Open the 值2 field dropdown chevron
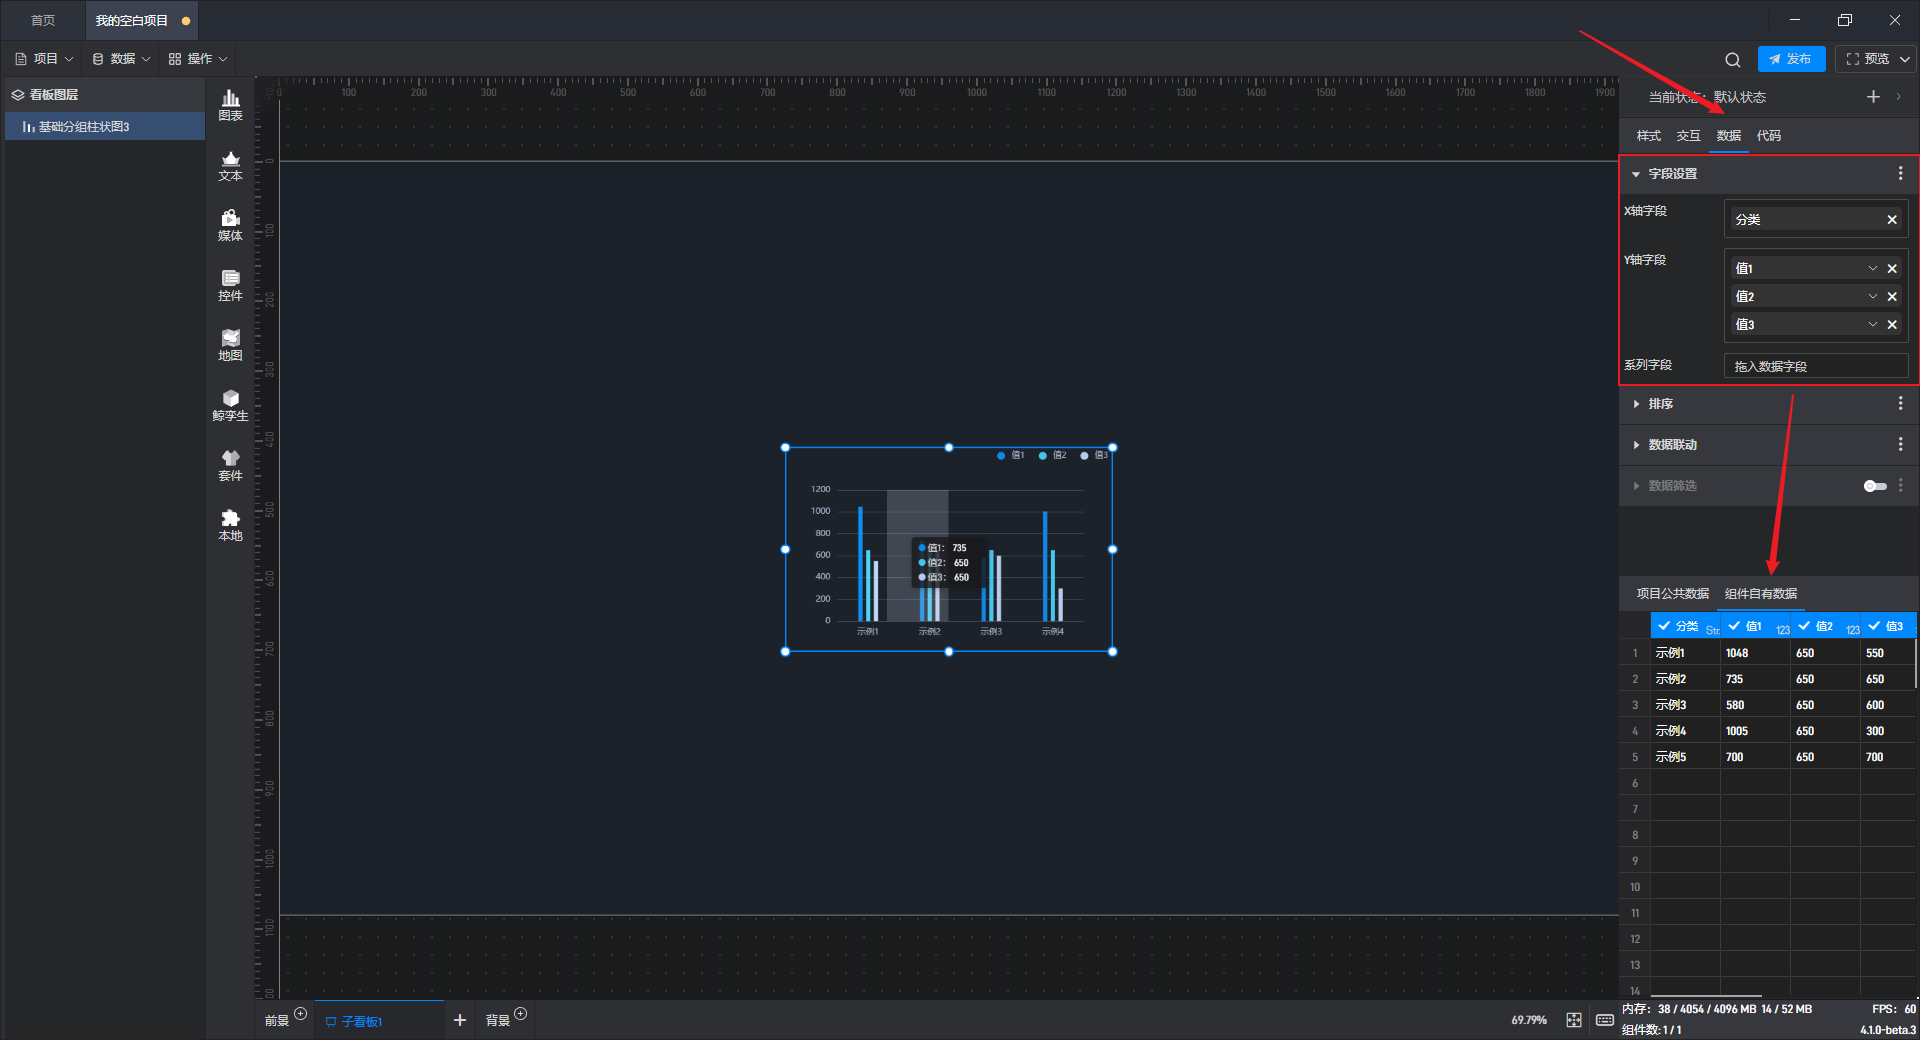Image resolution: width=1920 pixels, height=1040 pixels. coord(1872,297)
